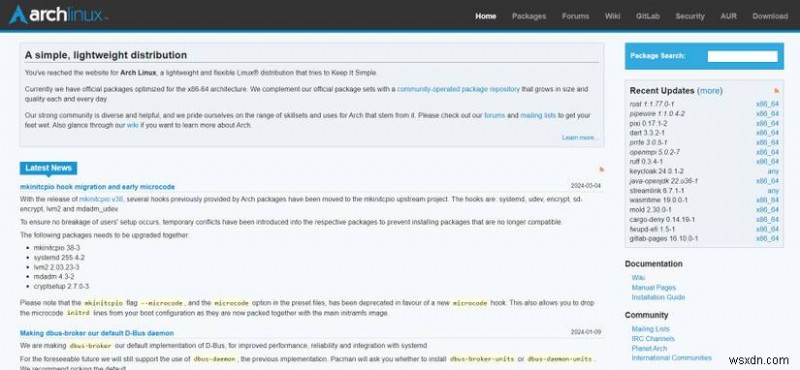Open the mailing lists link in intro
The width and height of the screenshot is (800, 370).
[x=538, y=115]
